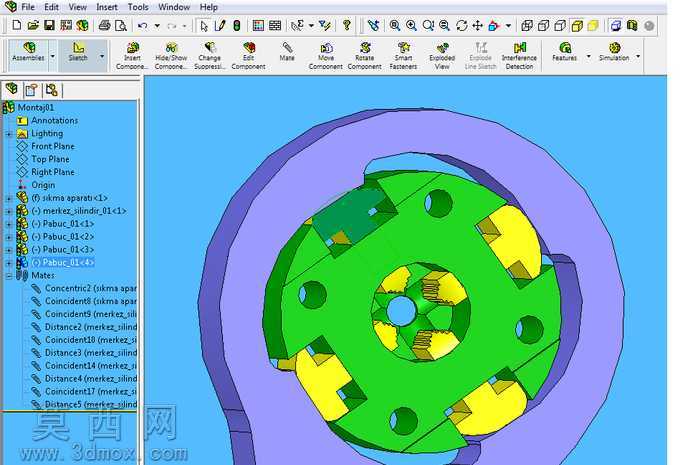Click Hide/Show Components tool
Image resolution: width=684 pixels, height=465 pixels.
click(171, 56)
